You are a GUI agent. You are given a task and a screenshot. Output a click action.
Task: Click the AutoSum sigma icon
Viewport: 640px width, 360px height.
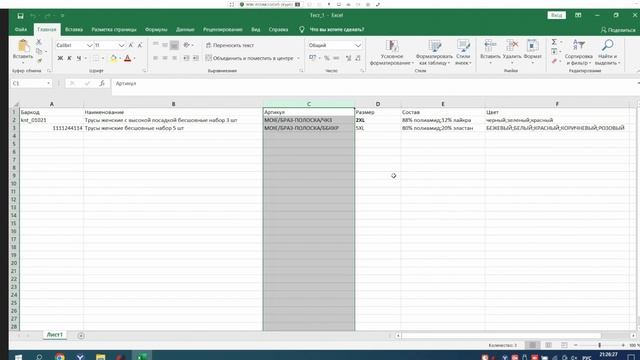[554, 42]
